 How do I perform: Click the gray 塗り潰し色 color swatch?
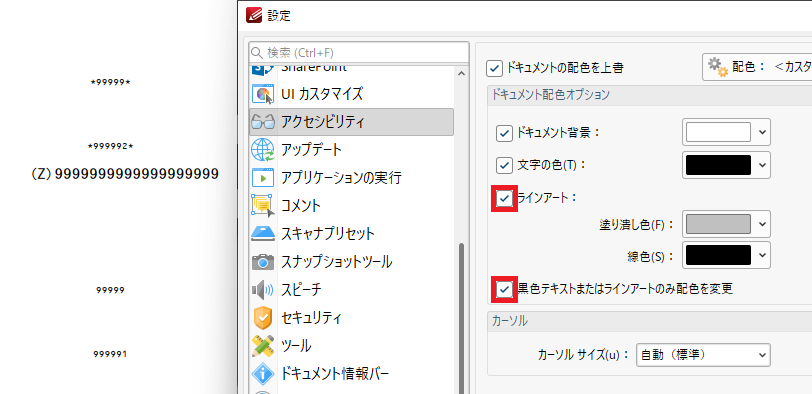(x=718, y=224)
